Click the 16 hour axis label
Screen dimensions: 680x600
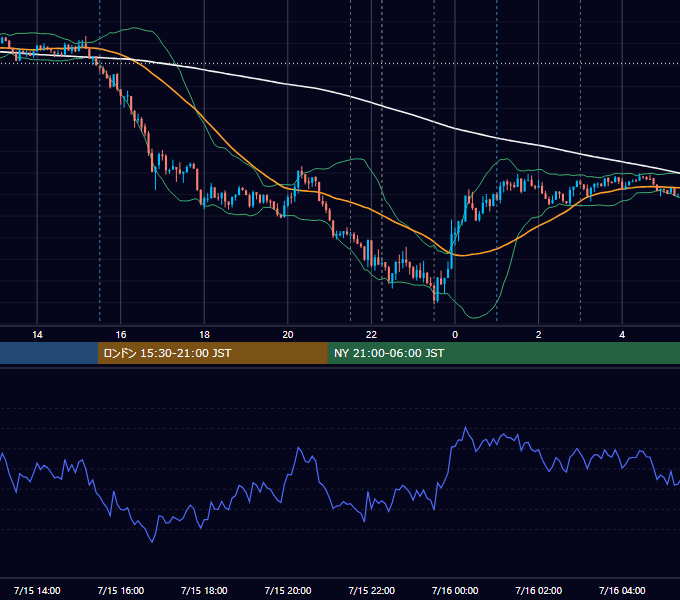coord(121,335)
